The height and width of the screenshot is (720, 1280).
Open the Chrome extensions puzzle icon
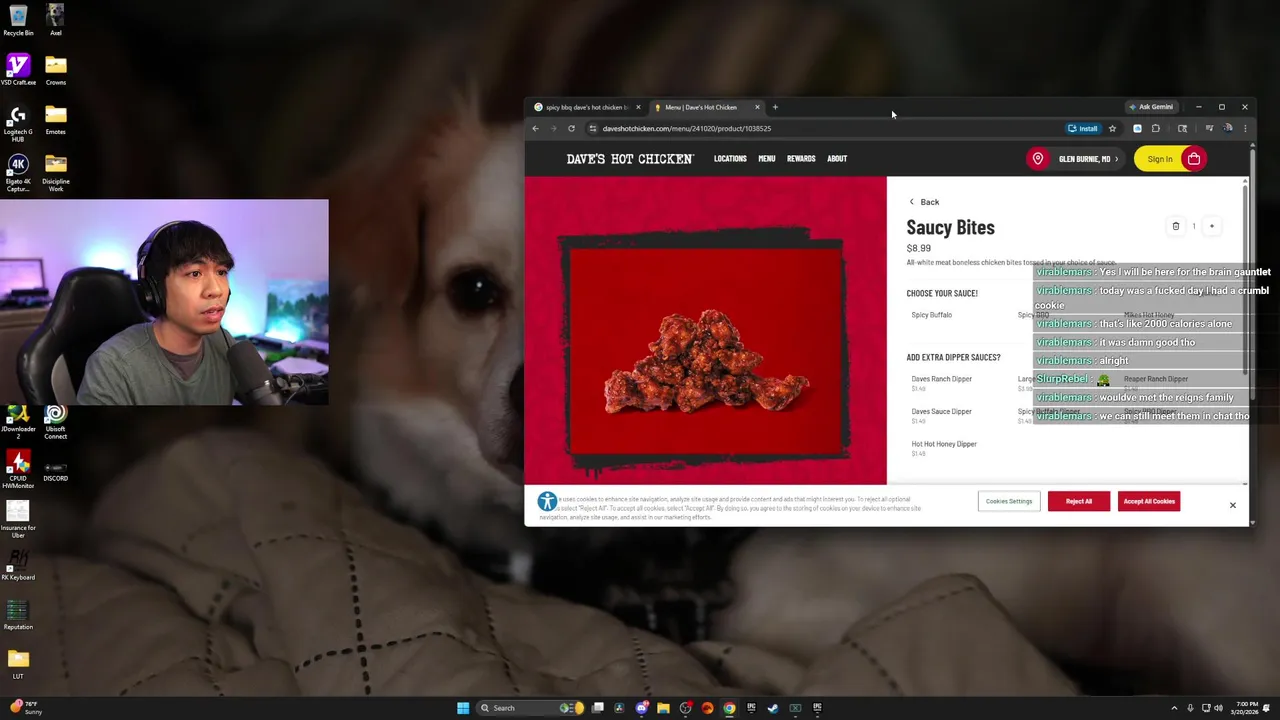point(1156,128)
